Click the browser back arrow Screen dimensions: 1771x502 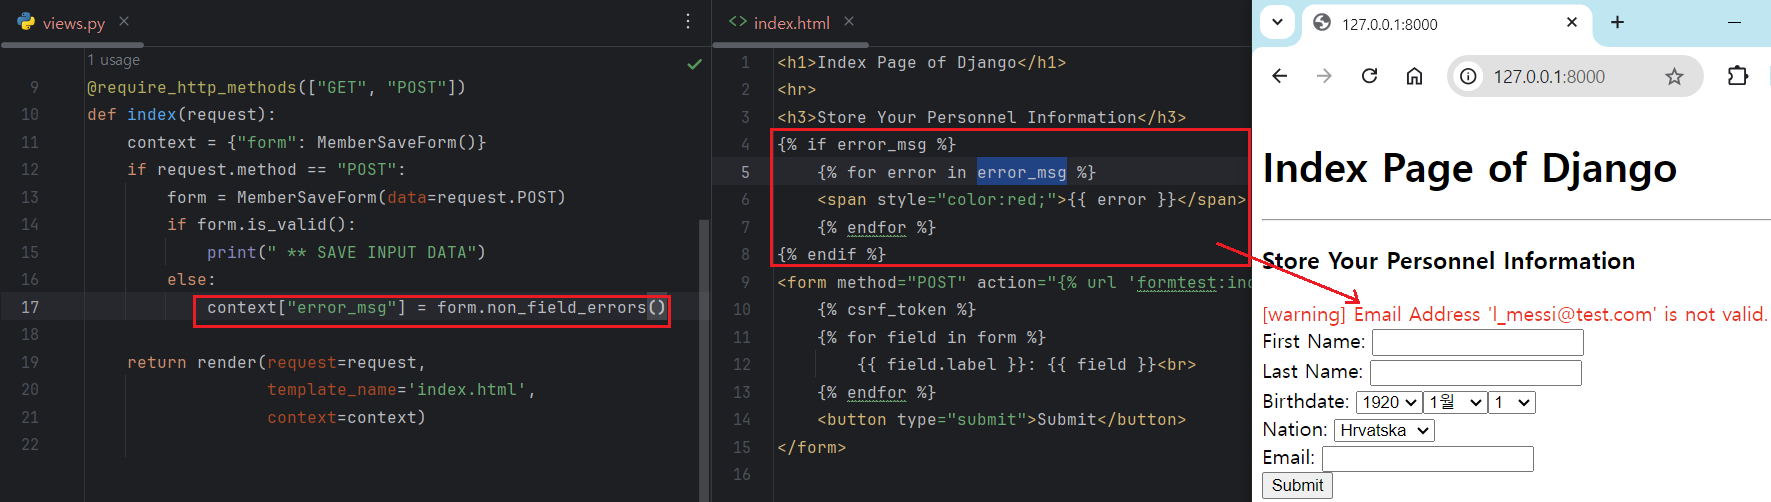(1279, 76)
